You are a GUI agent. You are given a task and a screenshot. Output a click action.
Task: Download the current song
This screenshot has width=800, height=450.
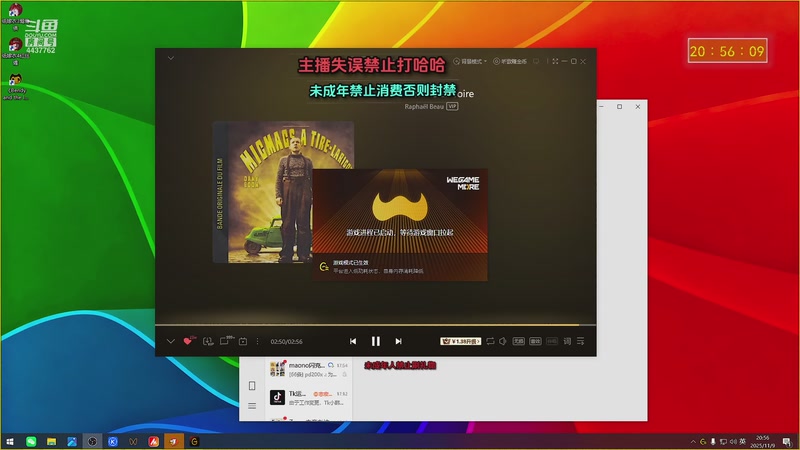[208, 341]
